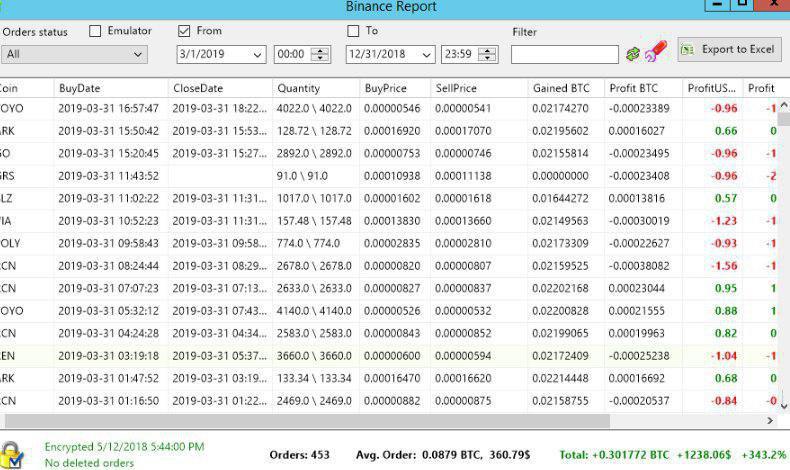Adjust the From time 00:00 spinner
This screenshot has height=470, width=790.
click(x=320, y=54)
